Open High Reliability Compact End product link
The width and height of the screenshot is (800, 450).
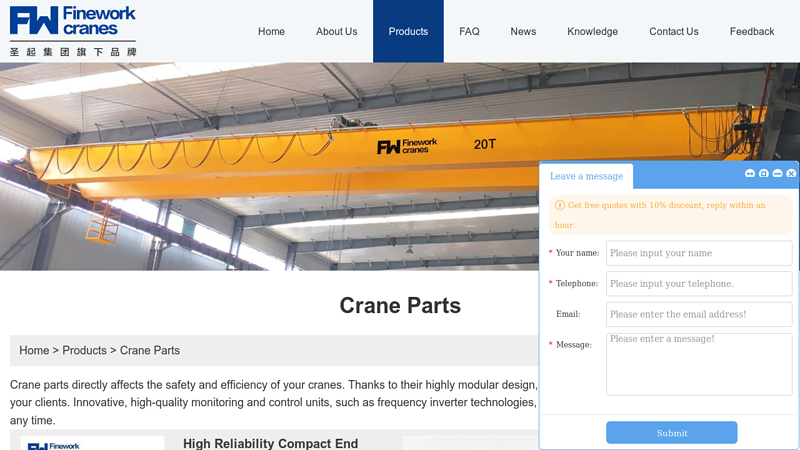click(270, 443)
